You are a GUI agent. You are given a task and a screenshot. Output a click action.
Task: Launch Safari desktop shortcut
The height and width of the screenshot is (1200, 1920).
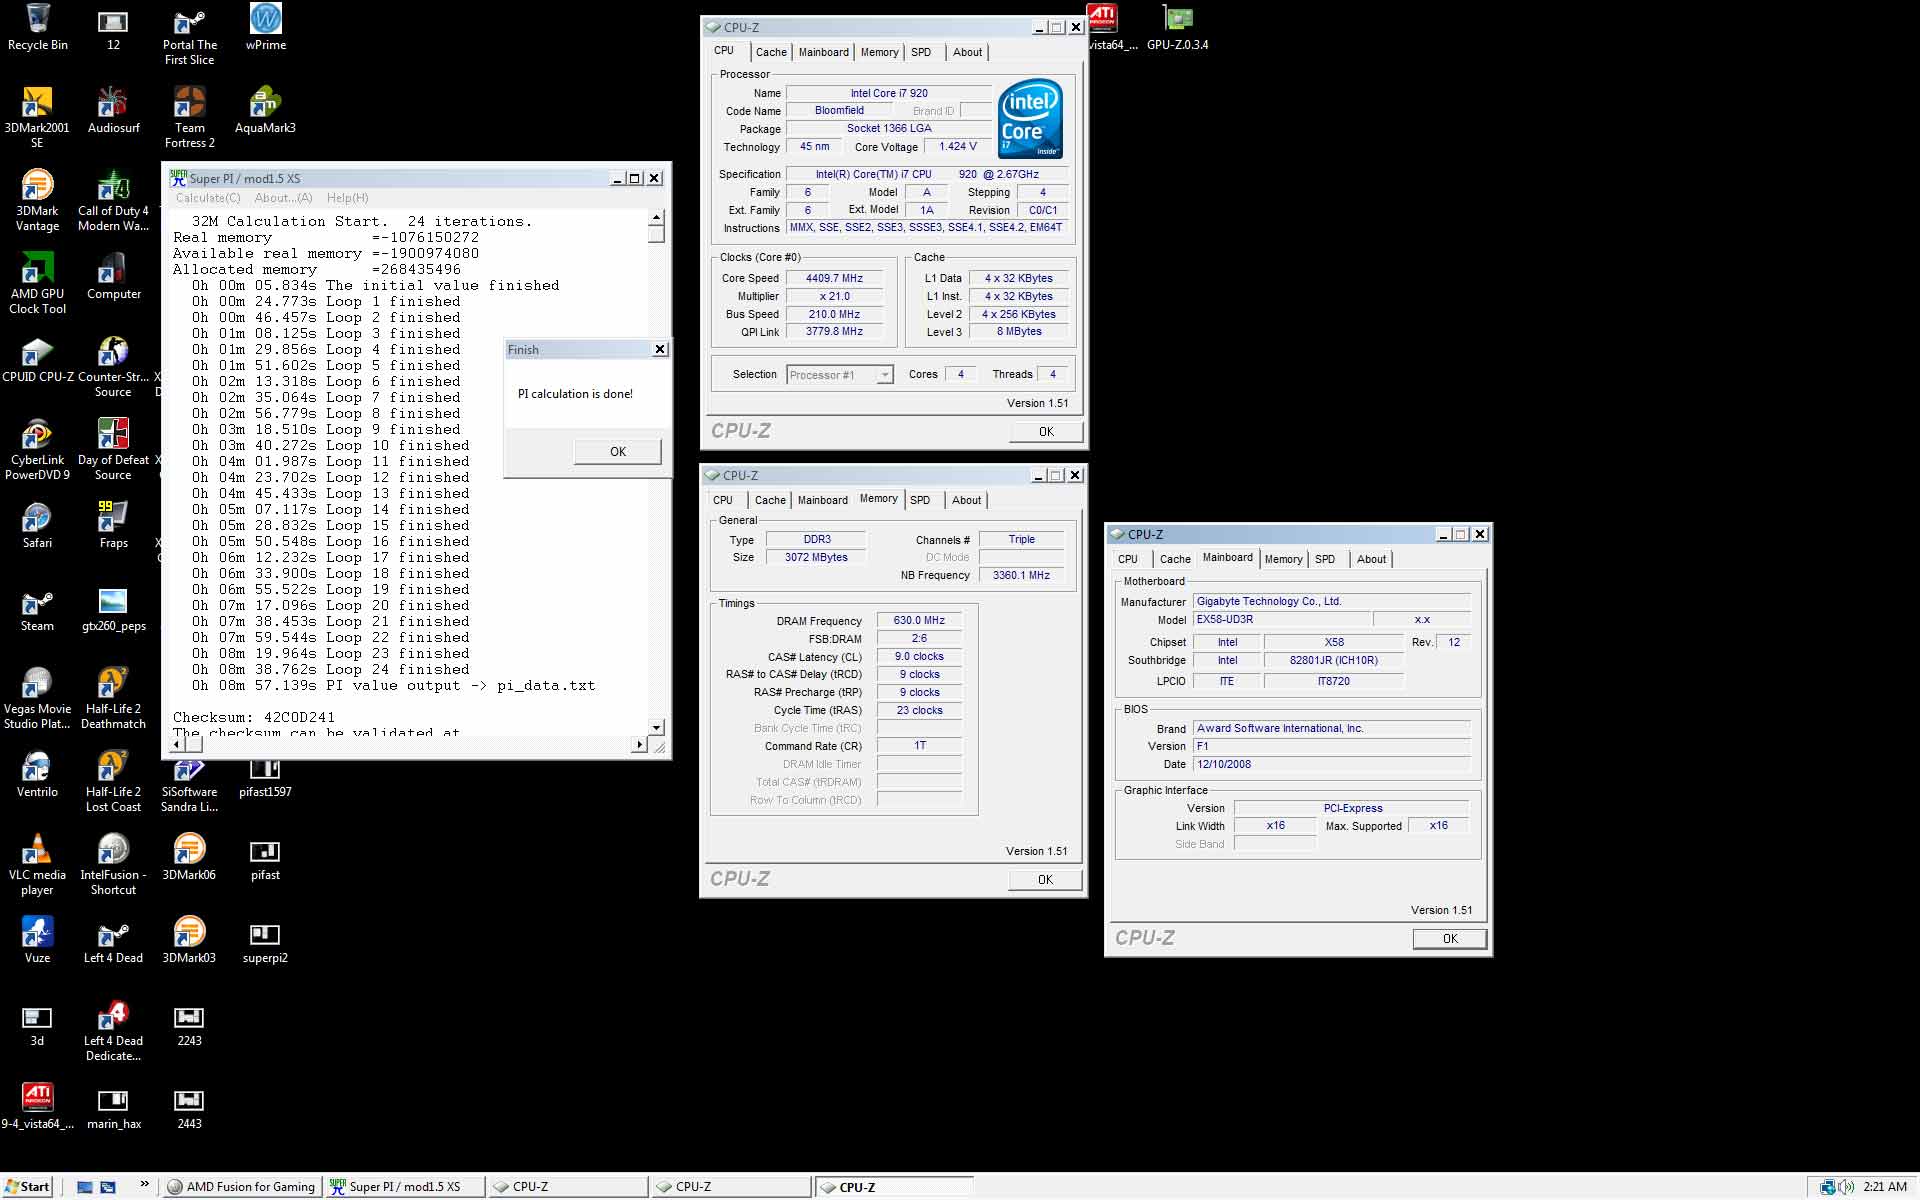(x=37, y=525)
